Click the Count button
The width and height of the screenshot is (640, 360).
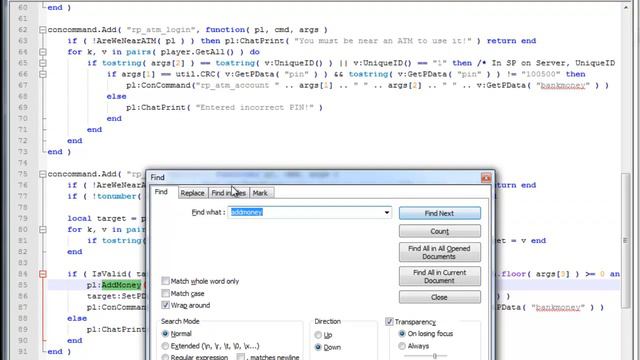pos(440,231)
